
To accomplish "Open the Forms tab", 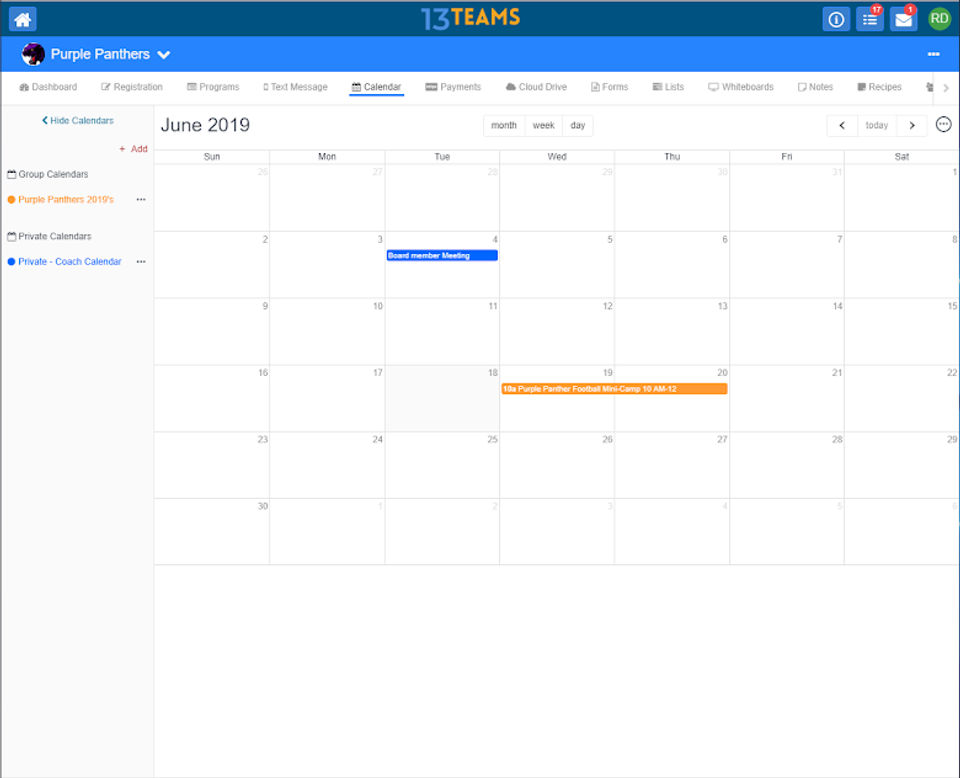I will click(610, 87).
